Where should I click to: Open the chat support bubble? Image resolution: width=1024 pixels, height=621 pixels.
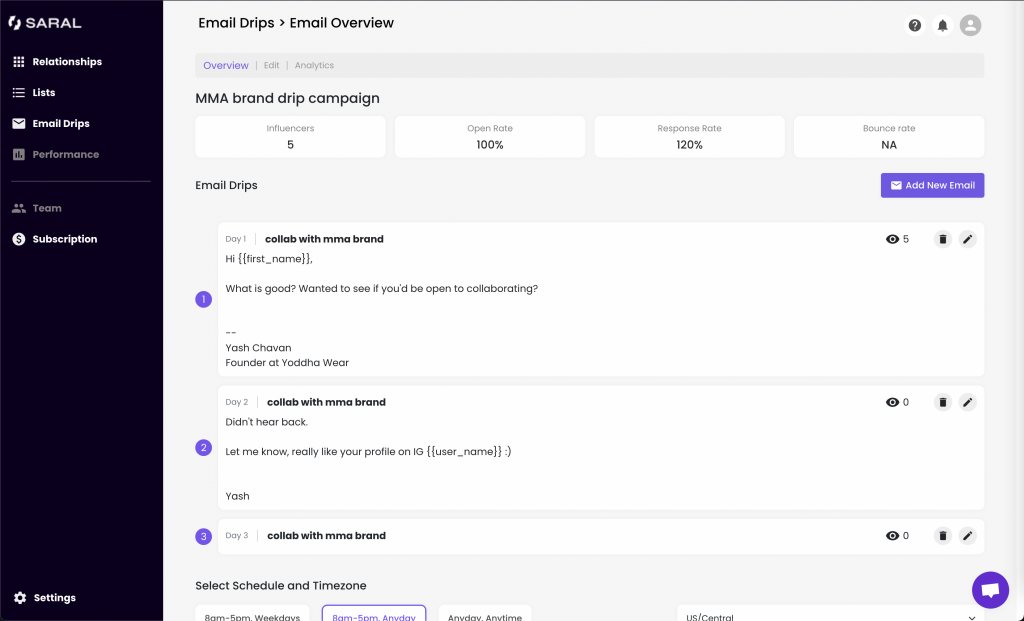pyautogui.click(x=990, y=590)
